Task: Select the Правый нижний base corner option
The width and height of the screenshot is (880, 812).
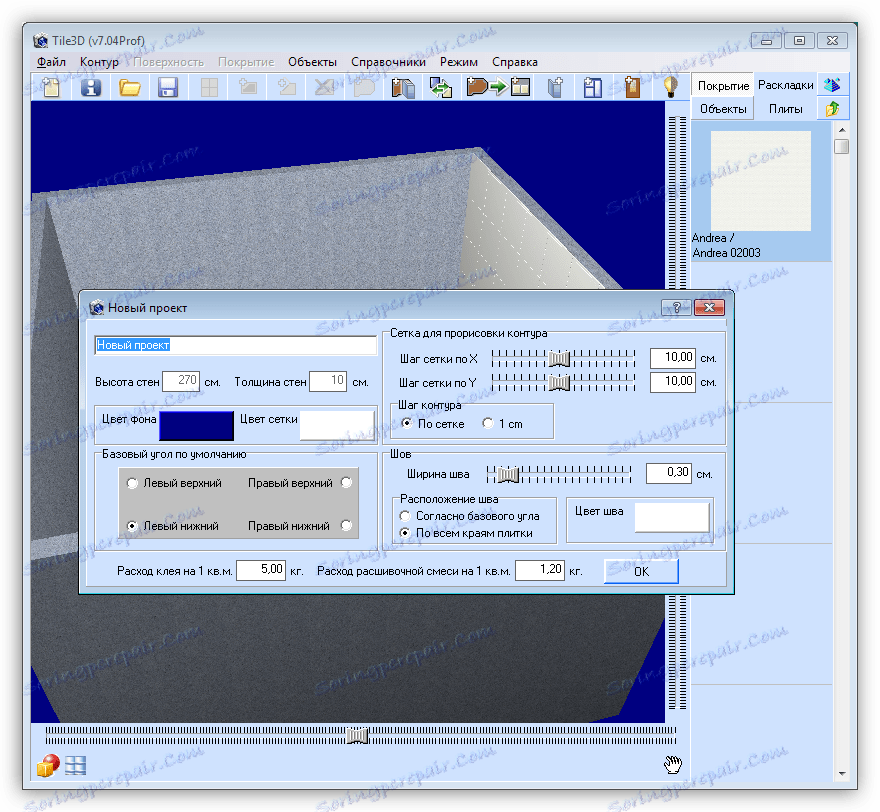Action: (x=347, y=525)
